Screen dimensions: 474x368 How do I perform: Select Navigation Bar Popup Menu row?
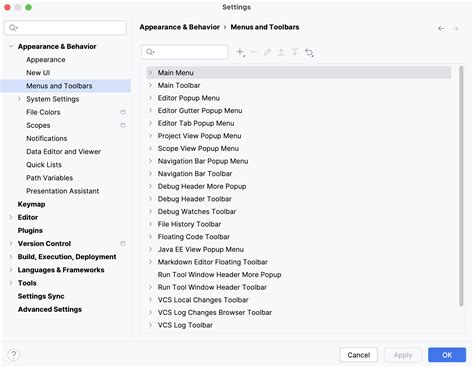(x=298, y=161)
